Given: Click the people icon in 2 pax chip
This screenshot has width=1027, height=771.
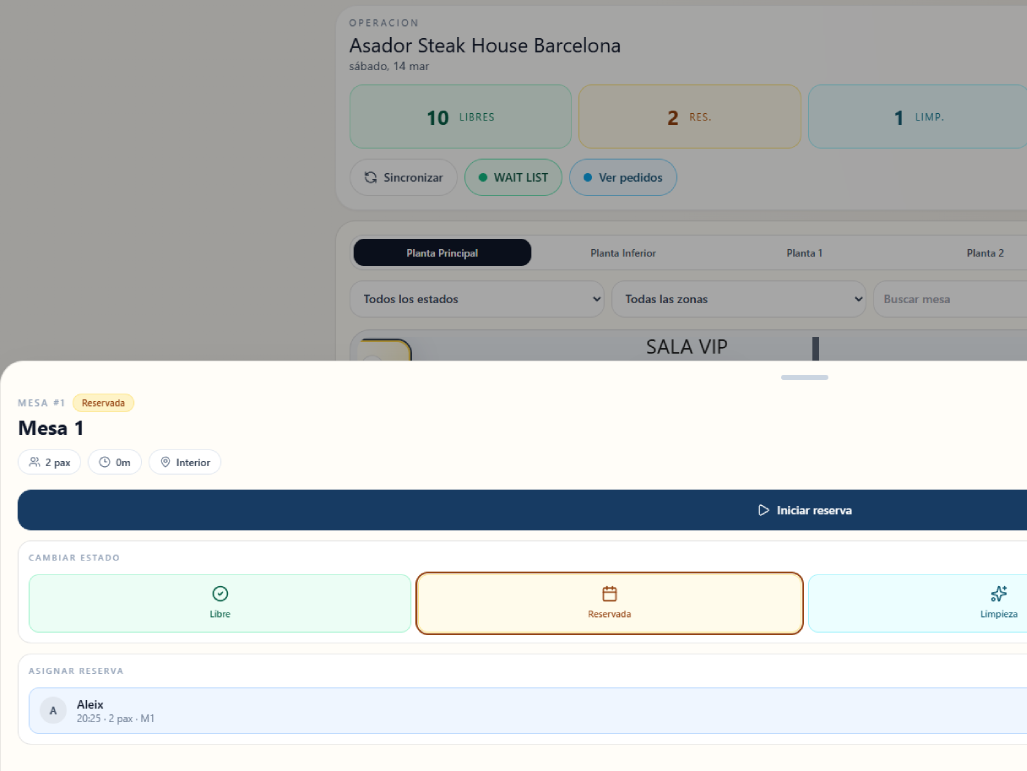Looking at the screenshot, I should [35, 462].
